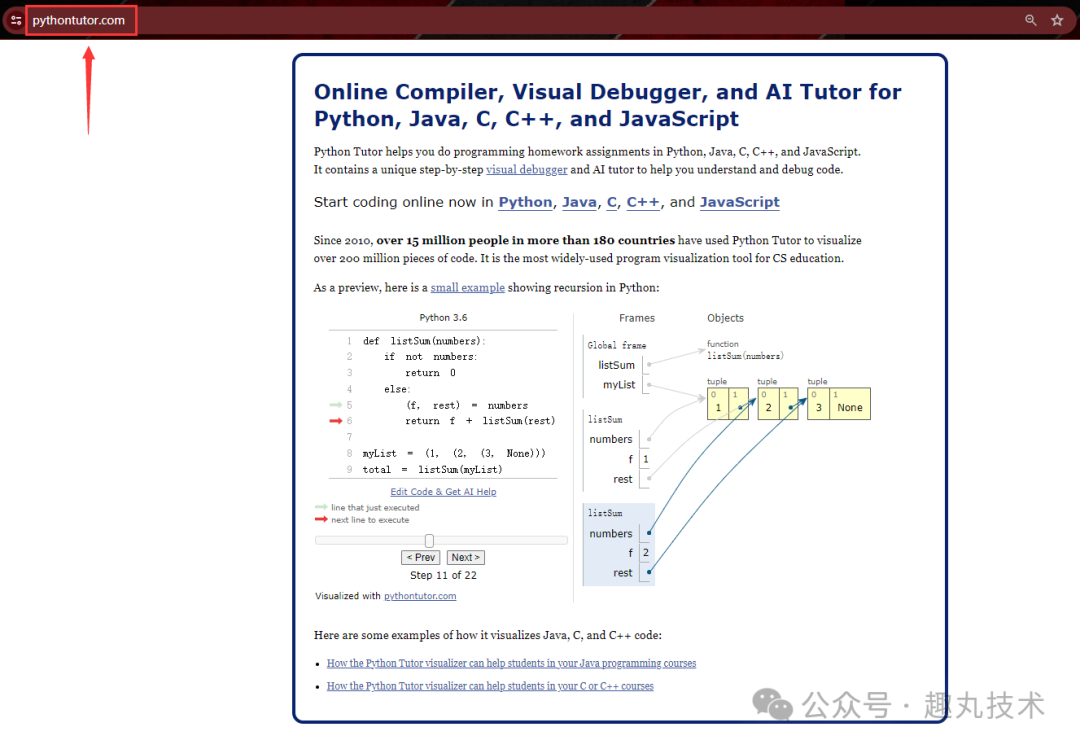1080x749 pixels.
Task: Click code line 1 def listSum(numbers)
Action: click(x=424, y=341)
